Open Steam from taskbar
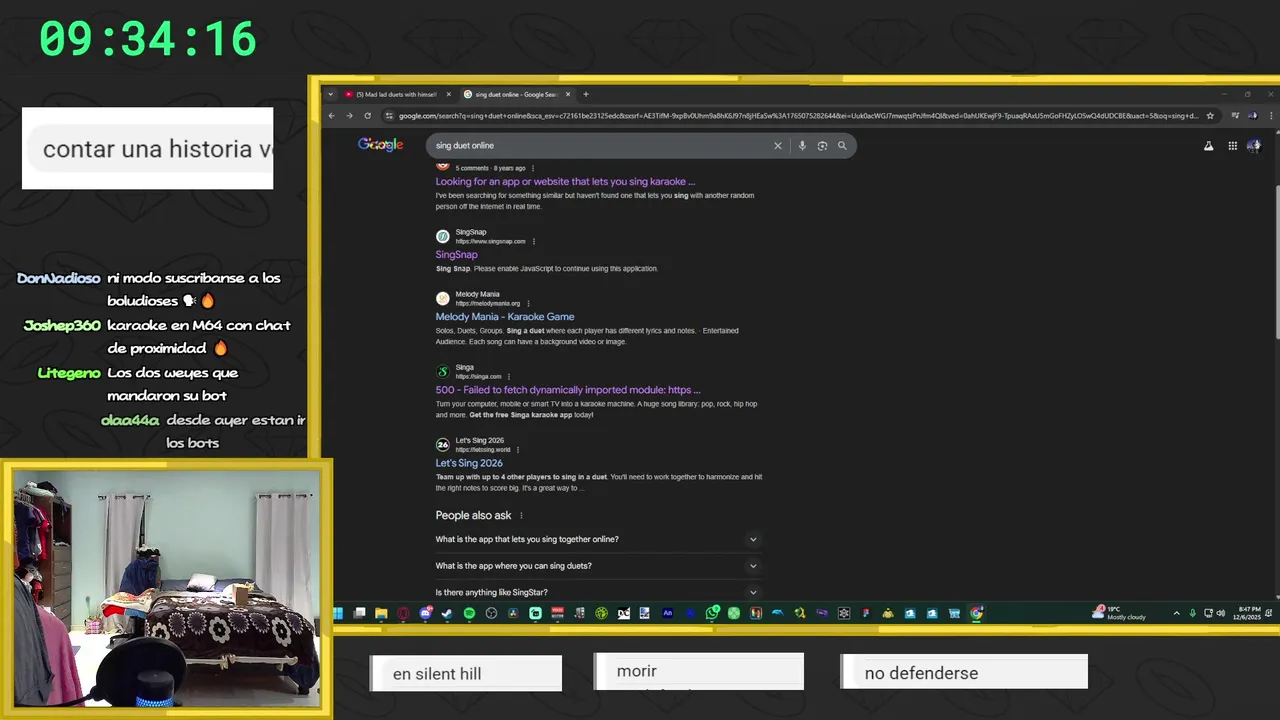Image resolution: width=1280 pixels, height=720 pixels. [x=447, y=613]
